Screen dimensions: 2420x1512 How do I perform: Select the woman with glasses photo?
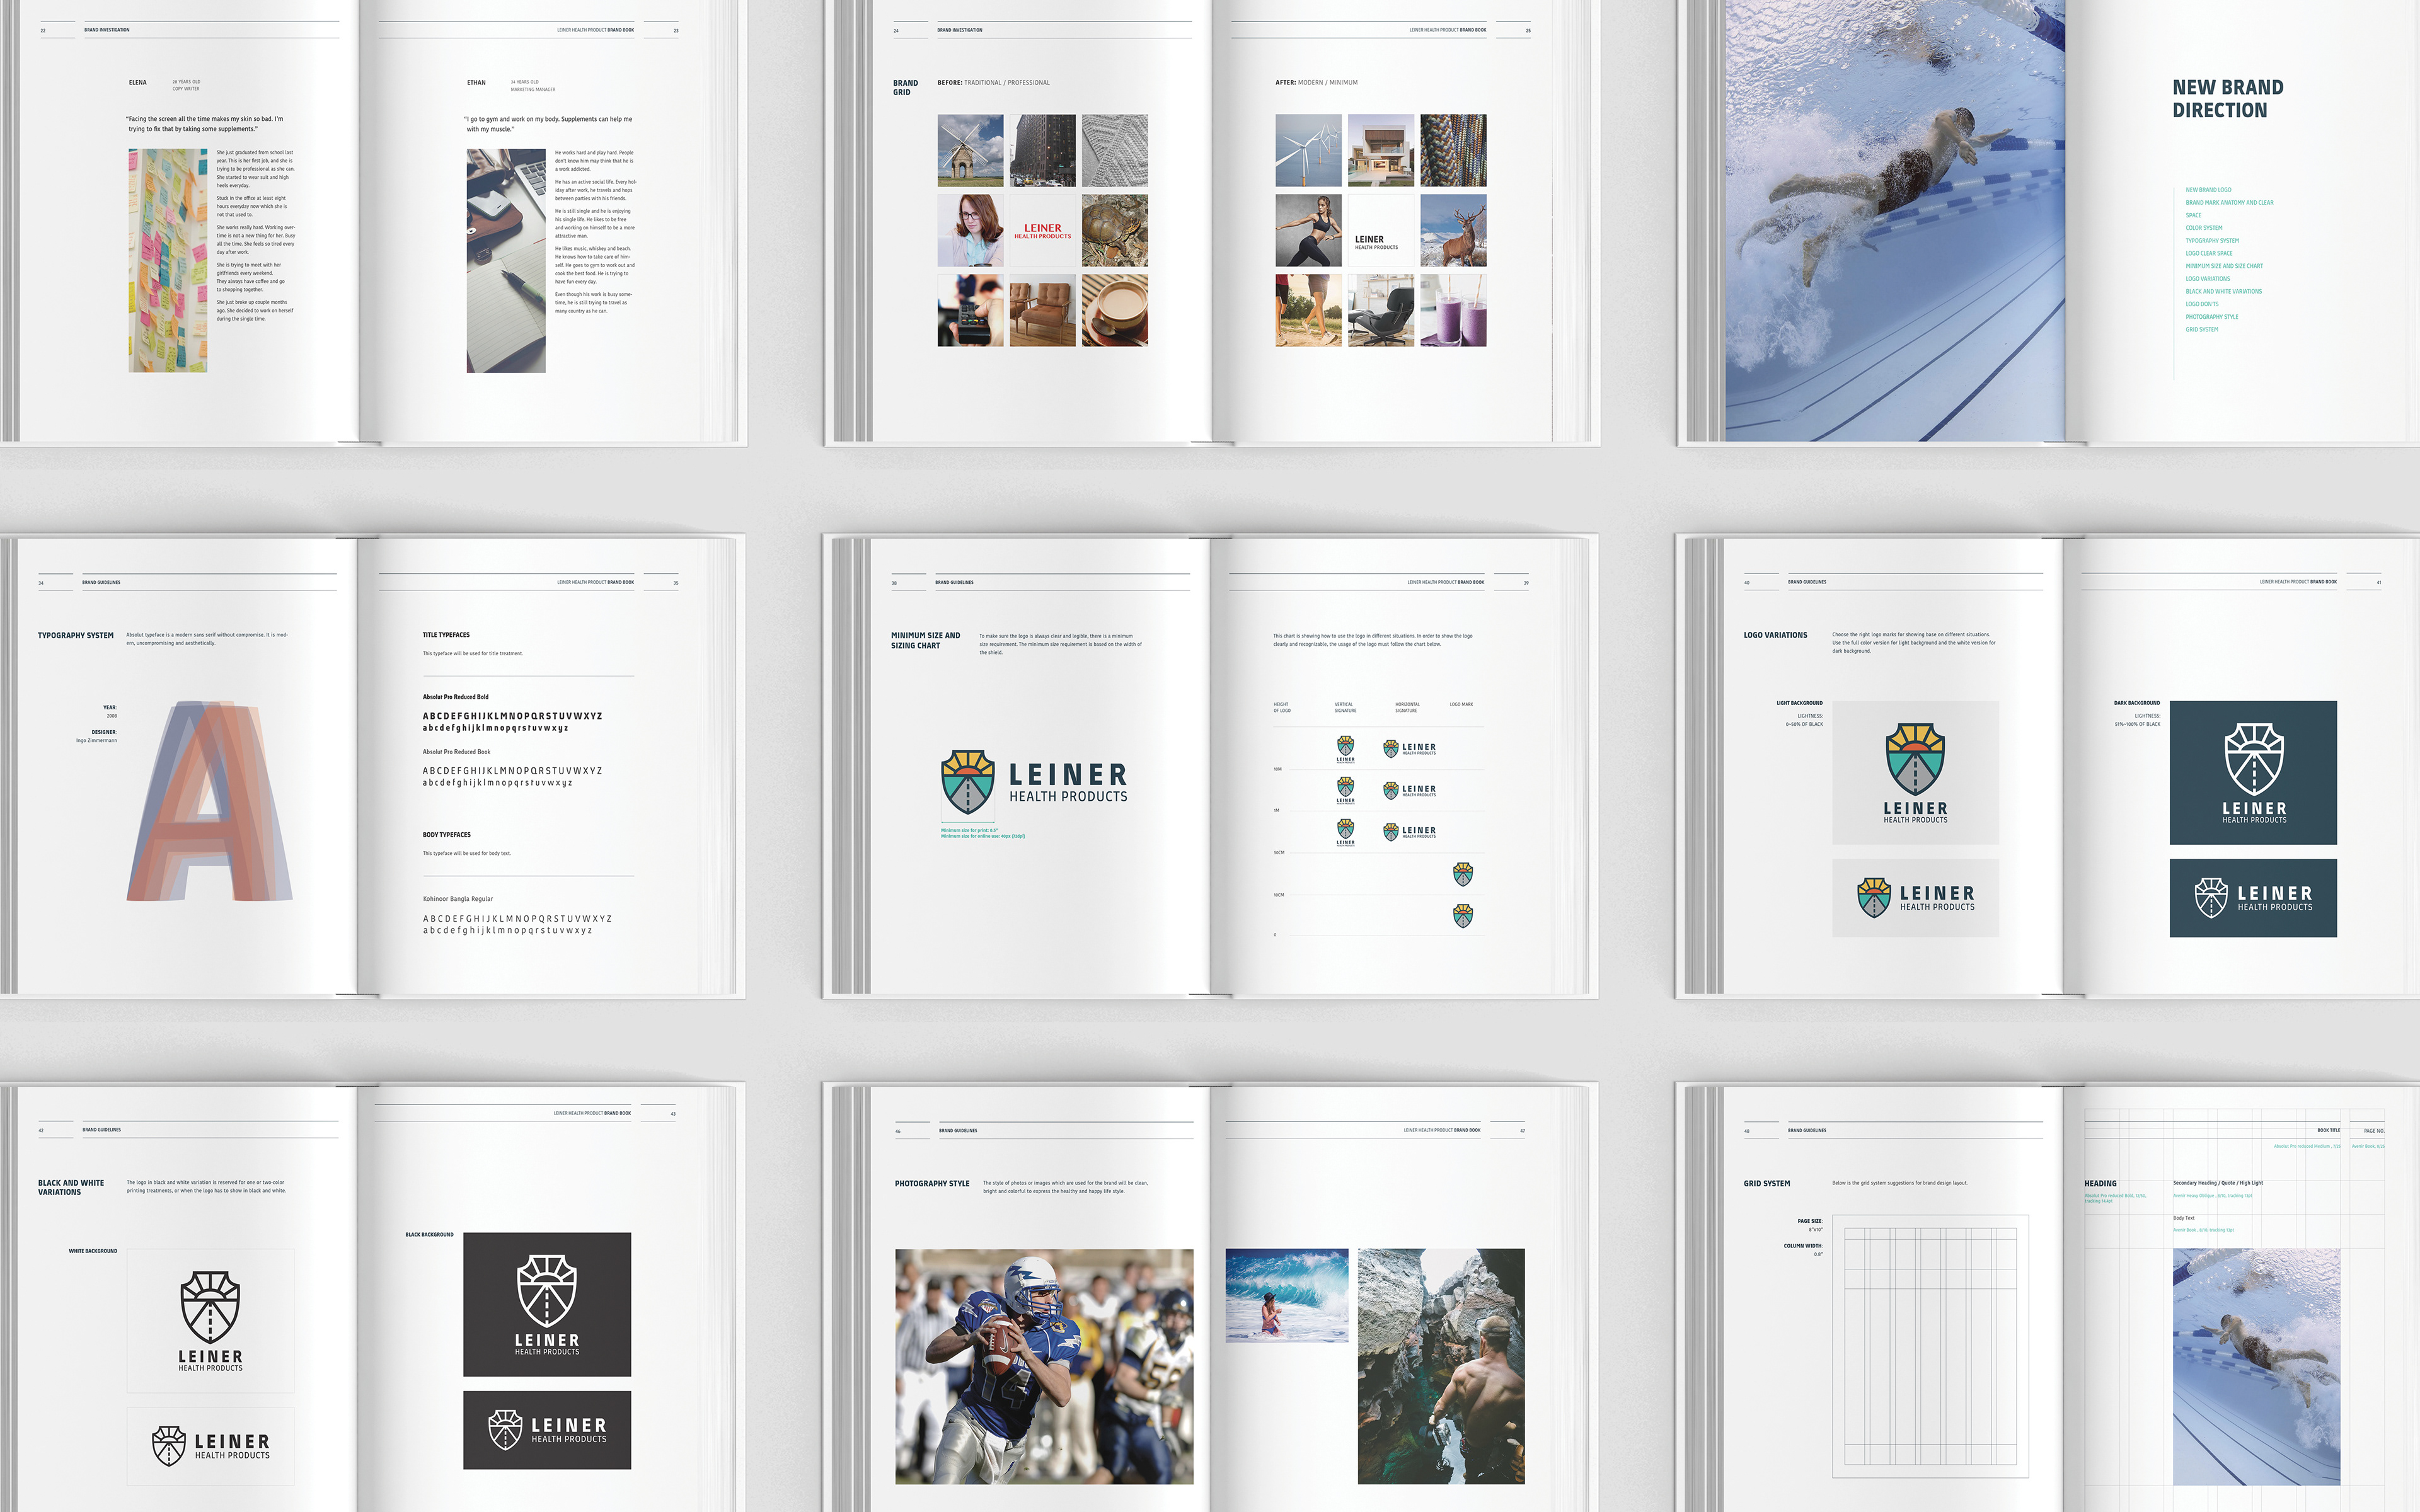click(970, 231)
